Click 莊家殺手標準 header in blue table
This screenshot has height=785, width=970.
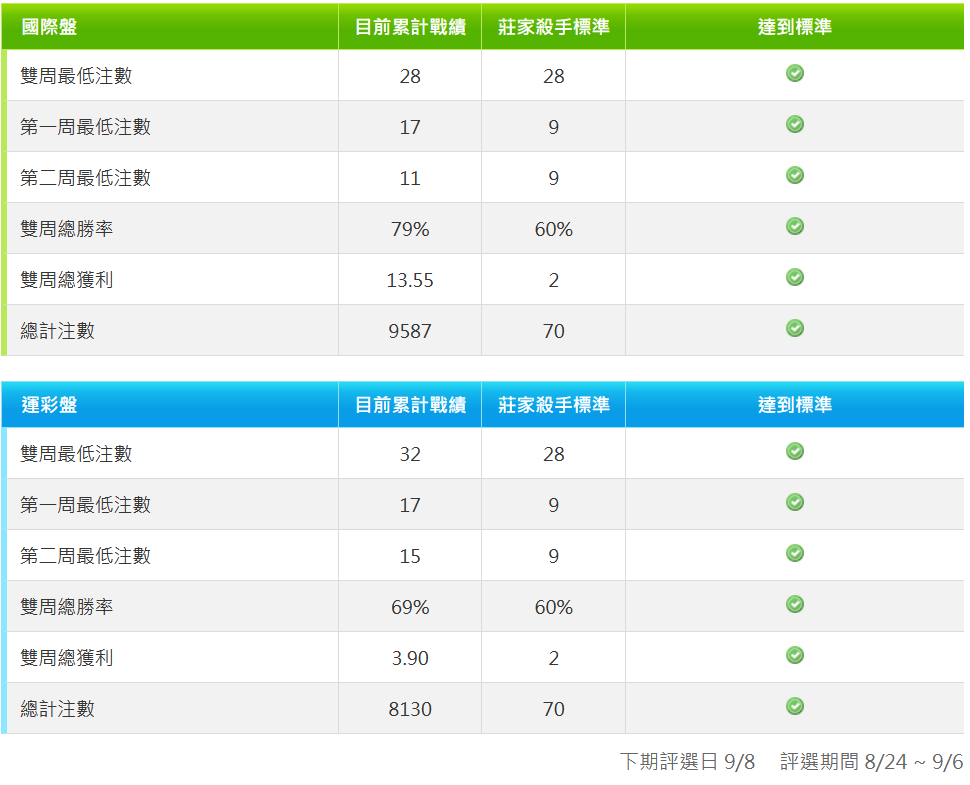pos(554,405)
